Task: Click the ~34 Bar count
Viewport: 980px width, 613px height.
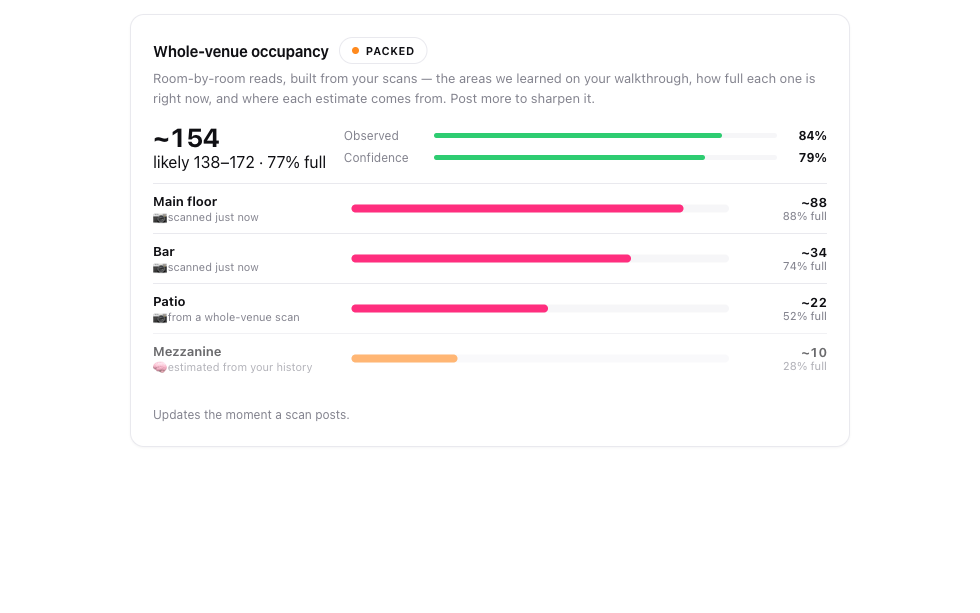Action: click(x=814, y=252)
